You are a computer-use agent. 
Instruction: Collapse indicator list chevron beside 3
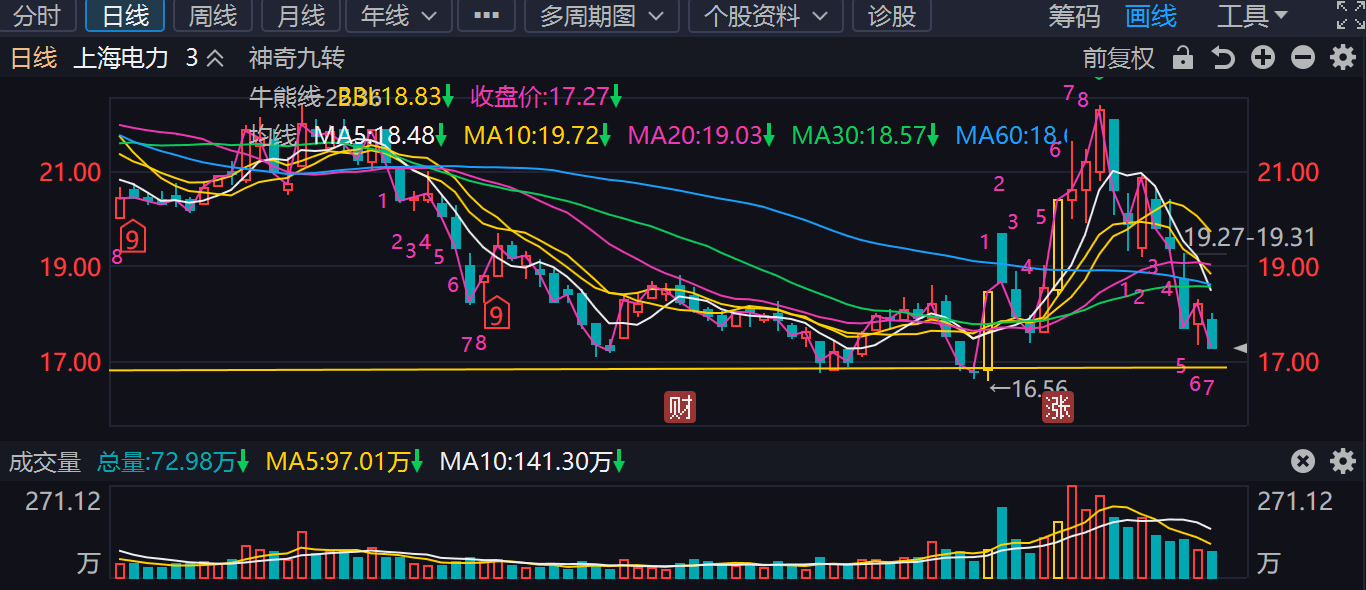215,58
